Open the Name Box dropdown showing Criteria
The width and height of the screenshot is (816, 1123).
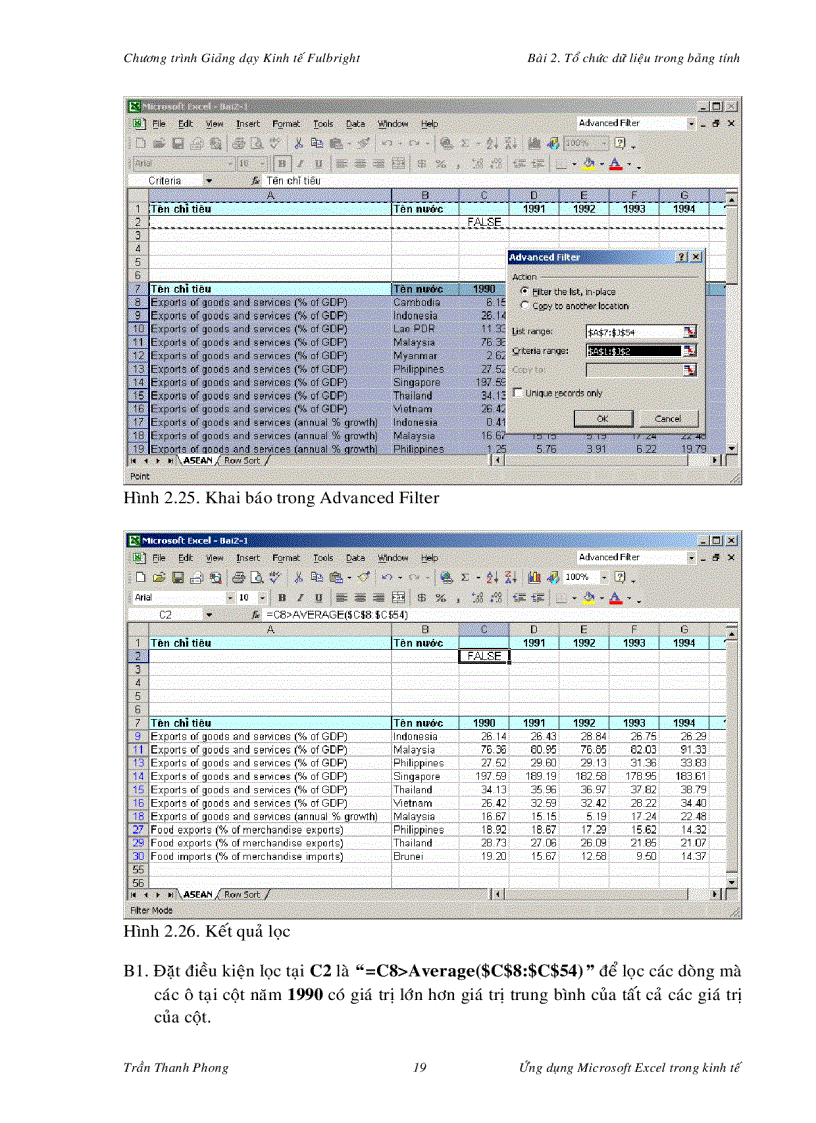(210, 181)
